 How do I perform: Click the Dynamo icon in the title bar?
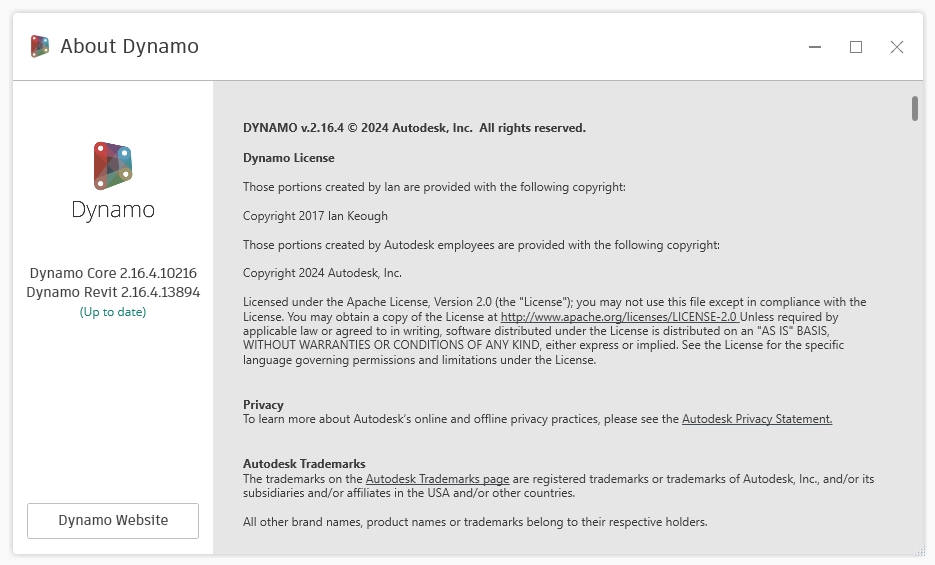coord(40,46)
